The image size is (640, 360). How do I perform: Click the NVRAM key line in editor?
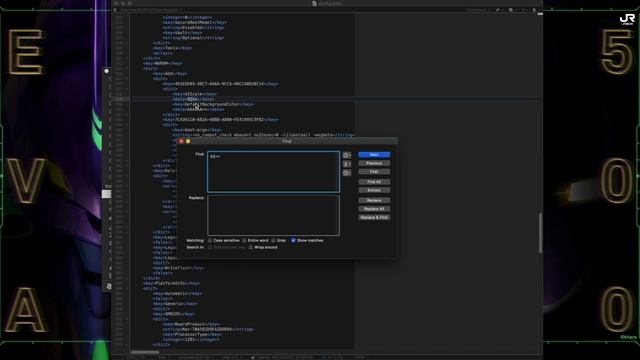coord(163,63)
